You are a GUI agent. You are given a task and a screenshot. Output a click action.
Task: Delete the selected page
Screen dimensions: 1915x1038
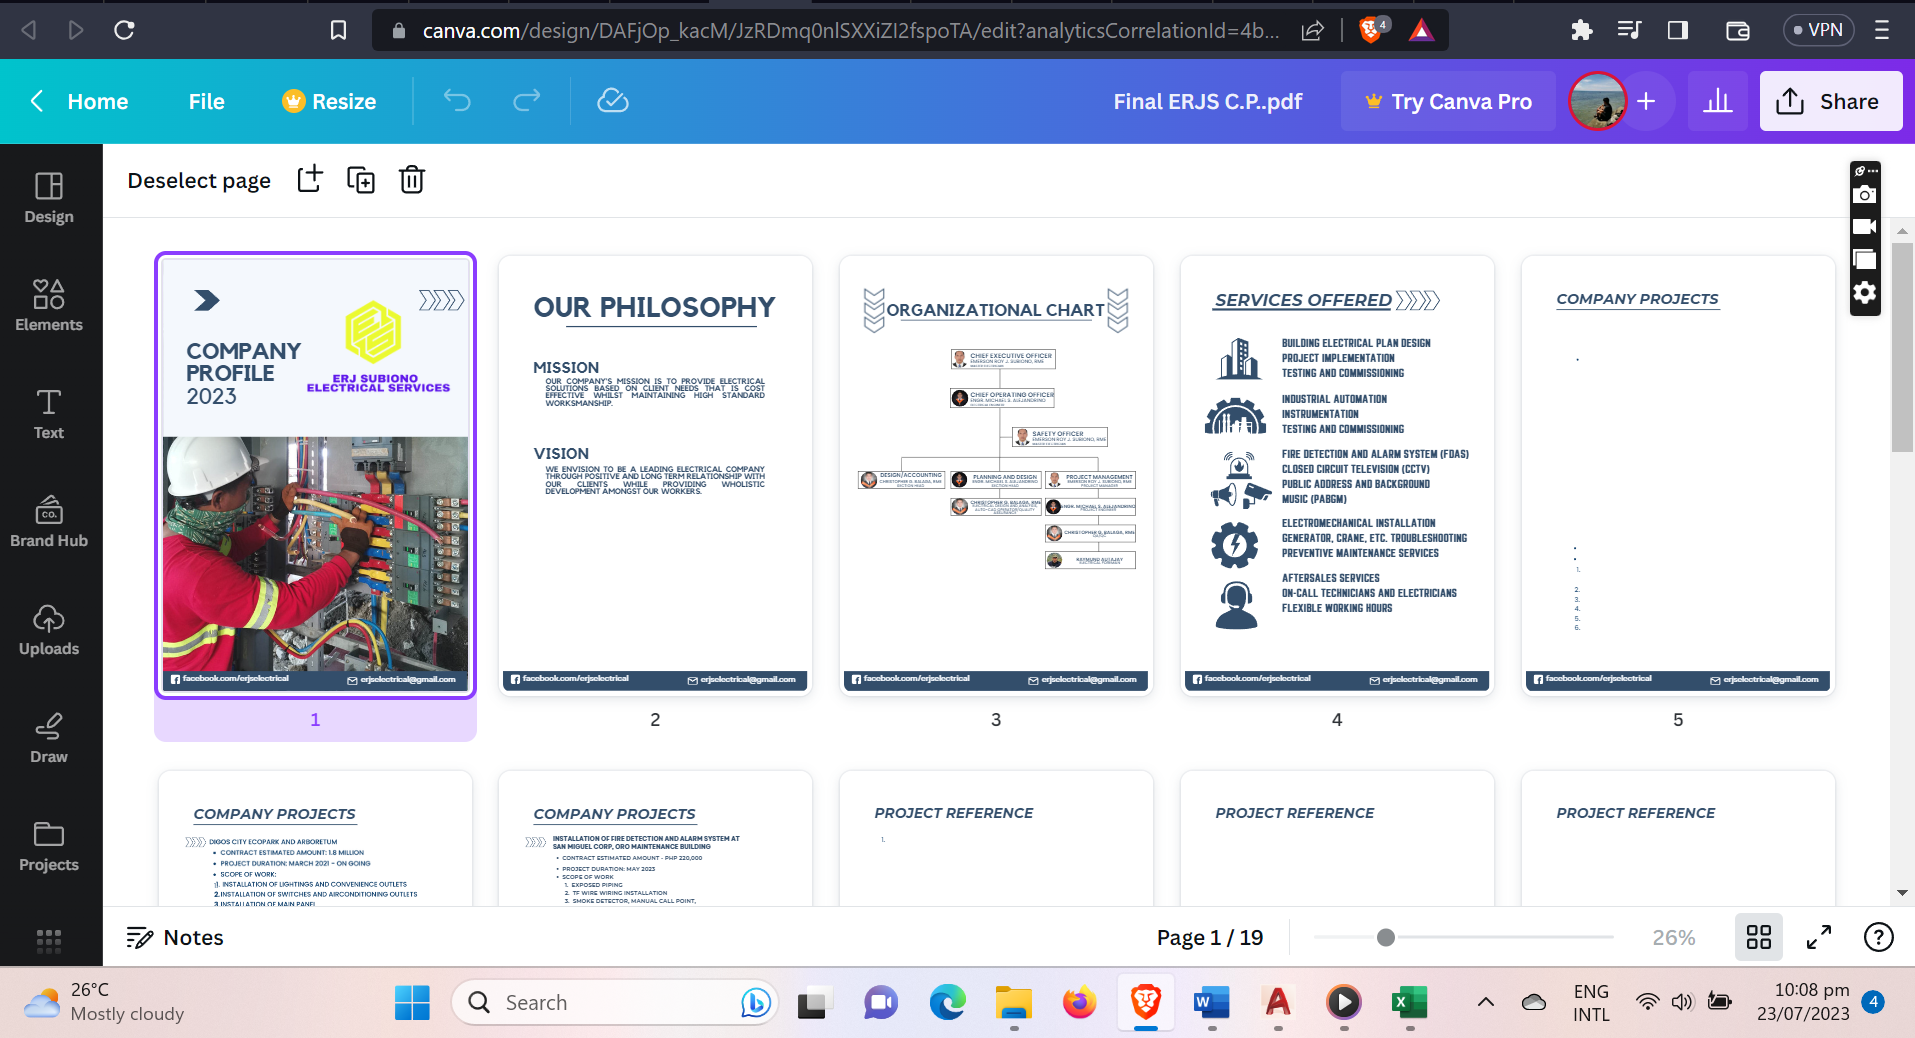[412, 180]
